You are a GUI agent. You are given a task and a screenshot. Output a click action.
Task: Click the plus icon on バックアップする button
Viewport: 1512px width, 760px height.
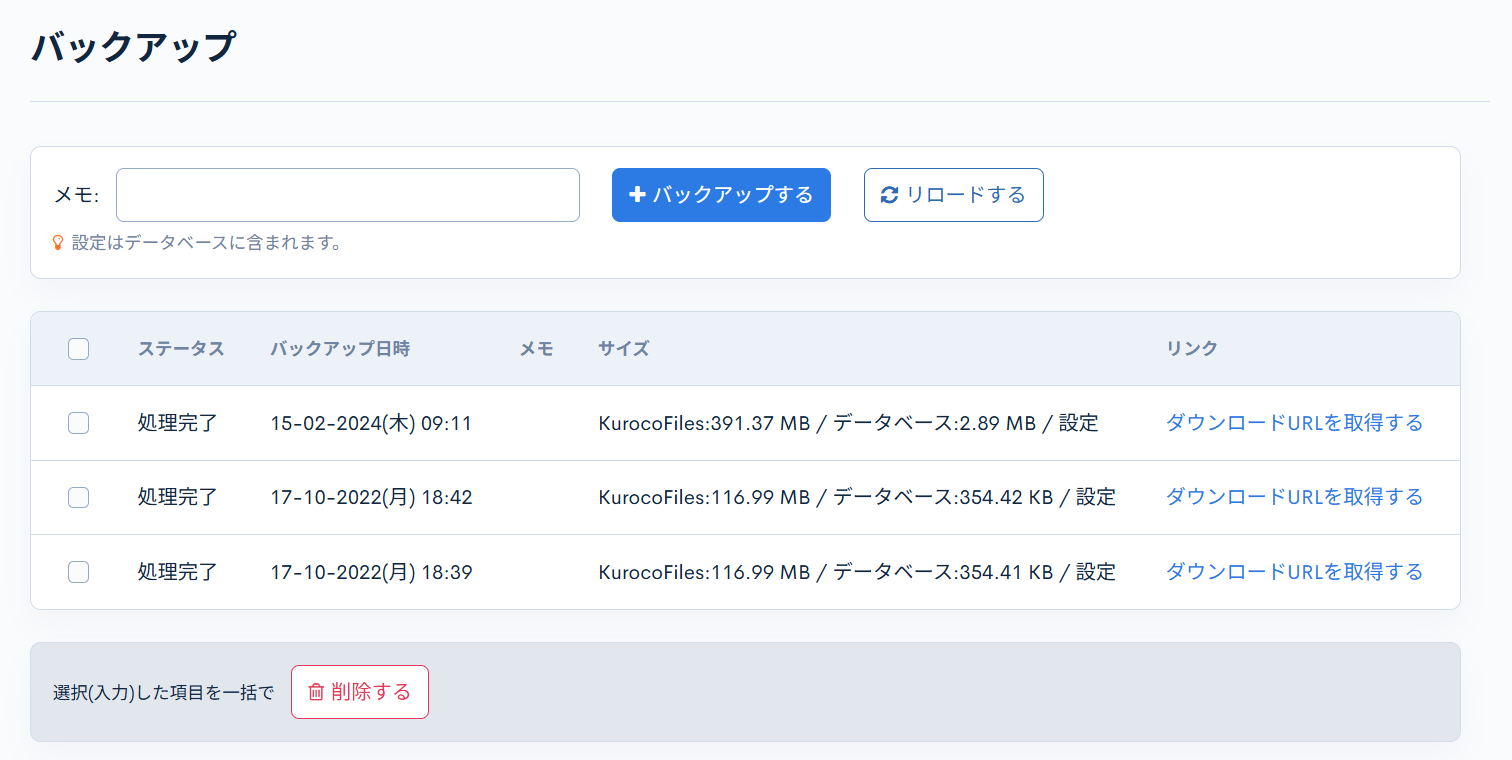[638, 195]
